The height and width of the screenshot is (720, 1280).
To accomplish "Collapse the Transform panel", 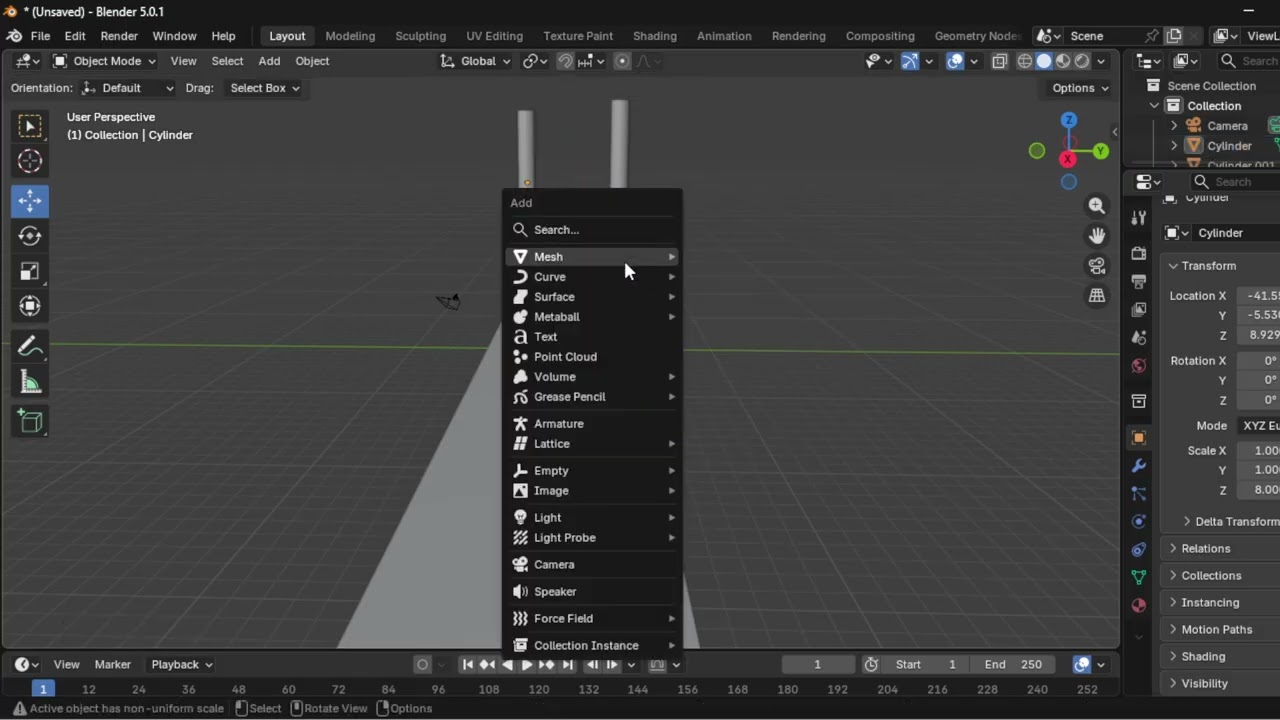I will tap(1174, 266).
